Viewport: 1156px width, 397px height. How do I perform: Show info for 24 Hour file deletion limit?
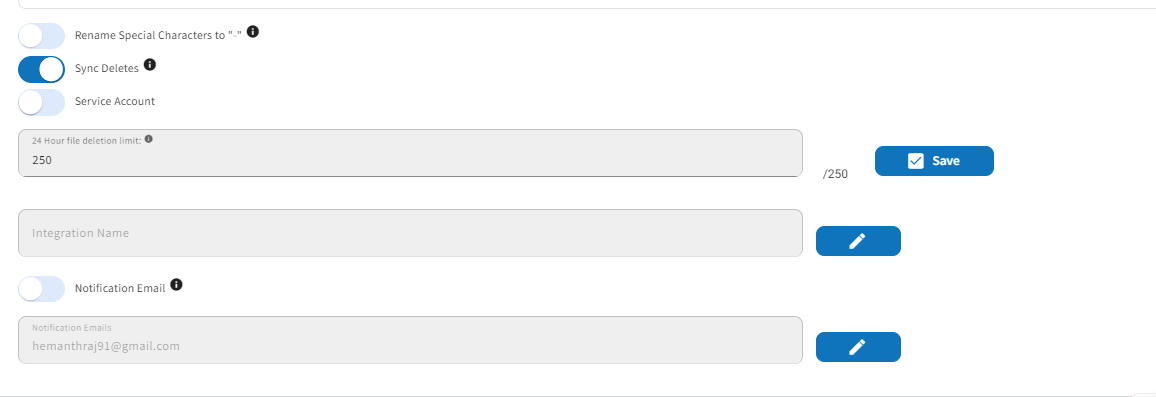tap(149, 139)
